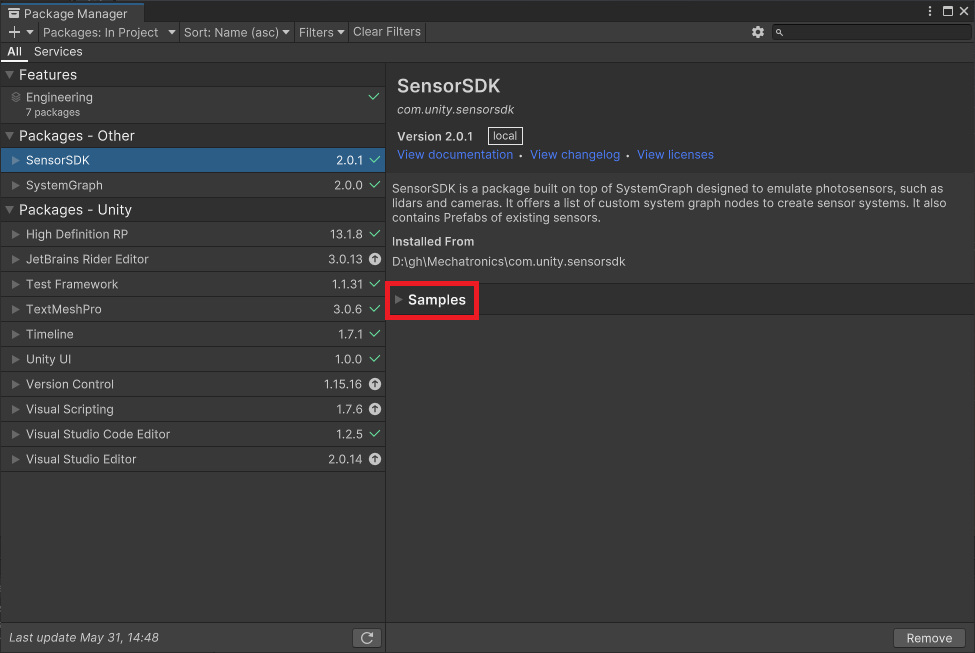Collapse the Features section

click(x=9, y=75)
